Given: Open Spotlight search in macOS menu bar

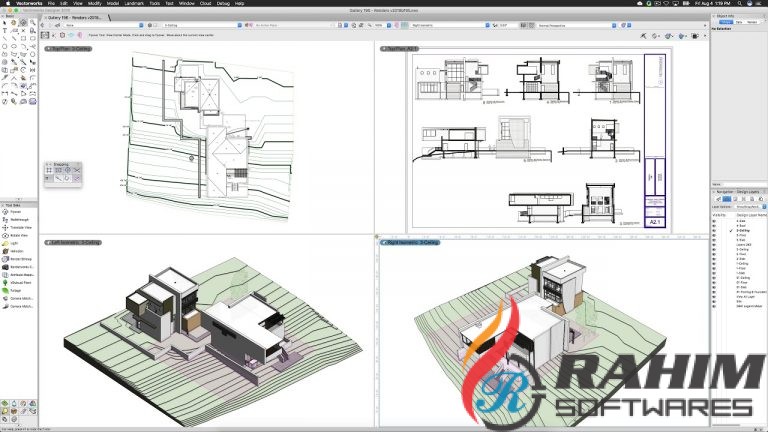Looking at the screenshot, I should pyautogui.click(x=740, y=3).
